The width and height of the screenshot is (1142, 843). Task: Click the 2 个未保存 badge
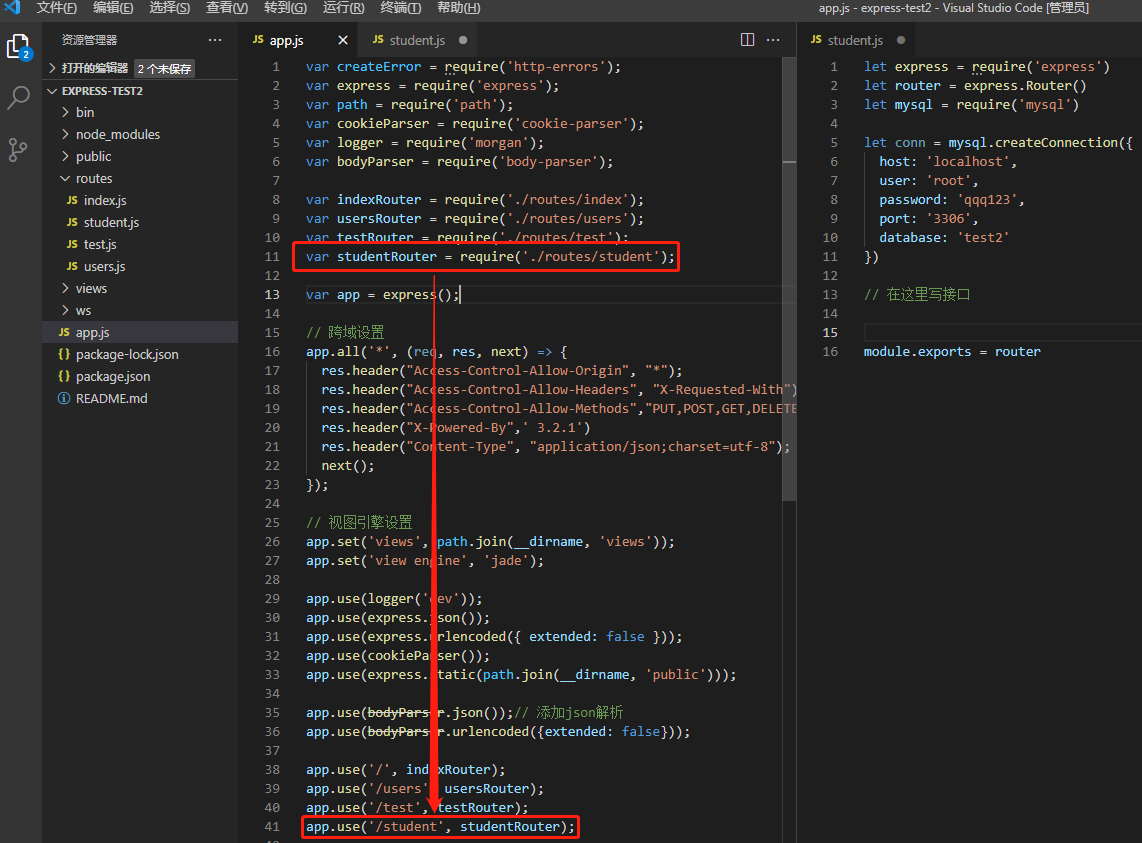[165, 68]
